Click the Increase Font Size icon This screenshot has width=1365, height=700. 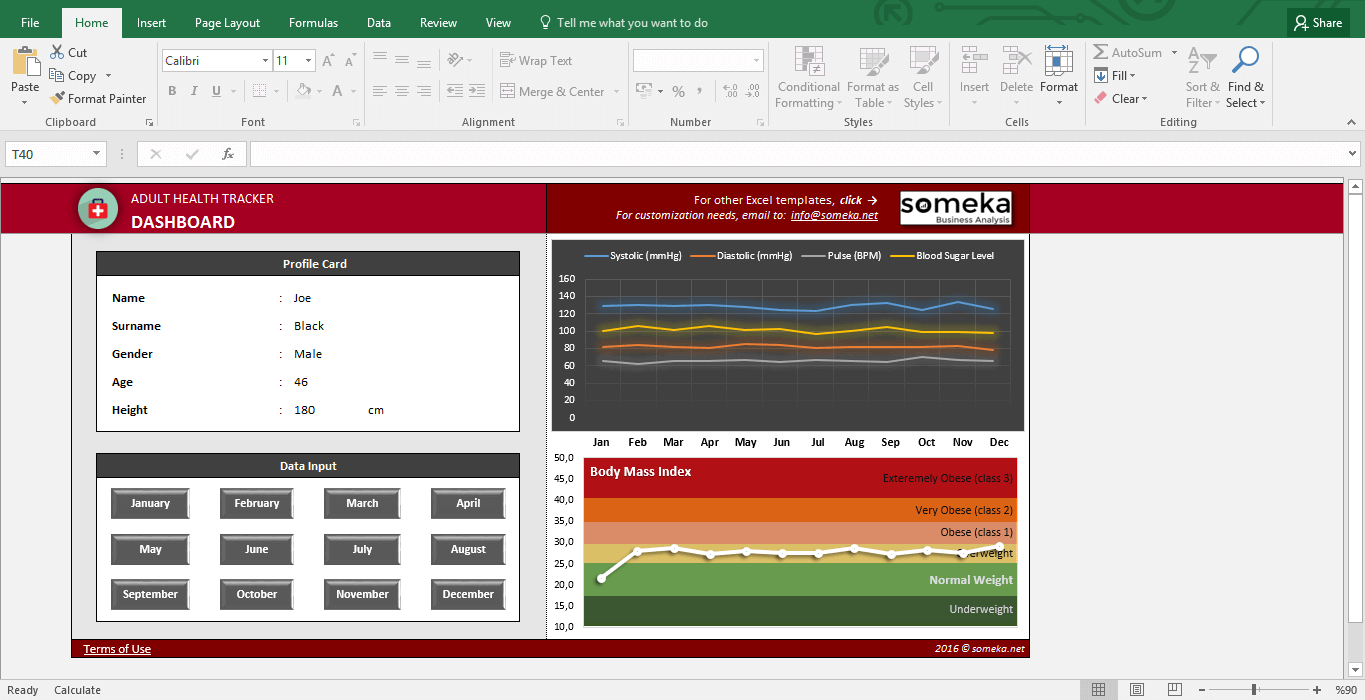pyautogui.click(x=329, y=61)
